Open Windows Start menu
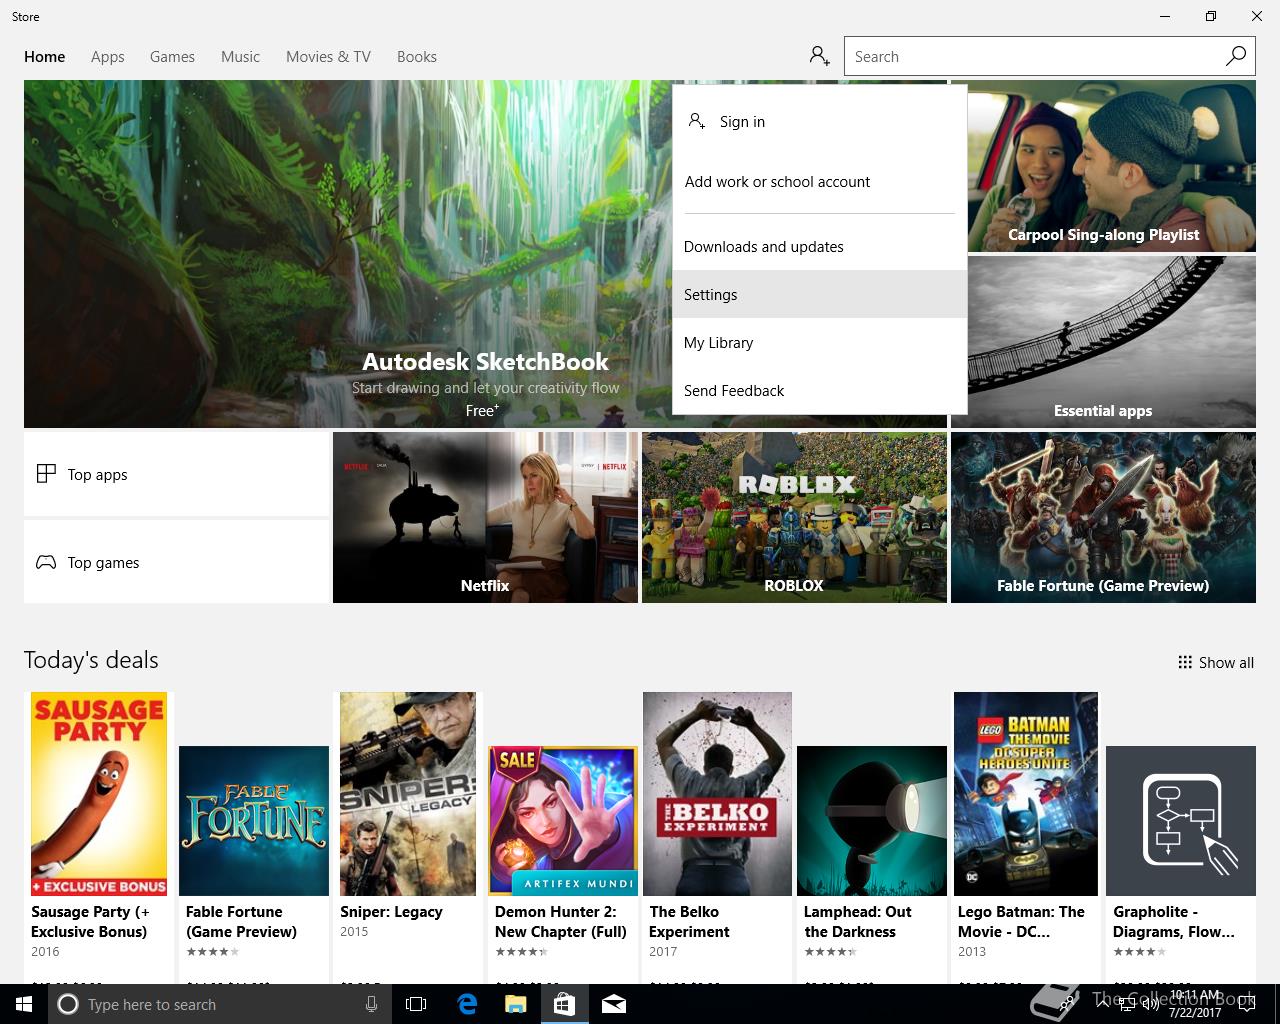 [23, 1004]
